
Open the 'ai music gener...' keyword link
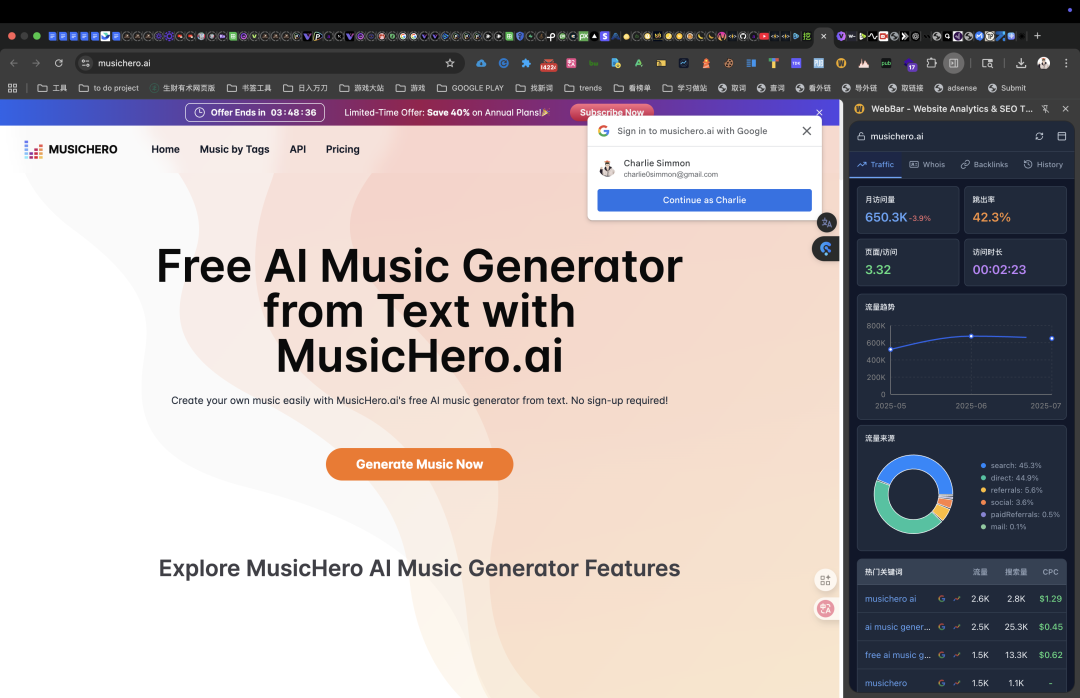tap(897, 627)
